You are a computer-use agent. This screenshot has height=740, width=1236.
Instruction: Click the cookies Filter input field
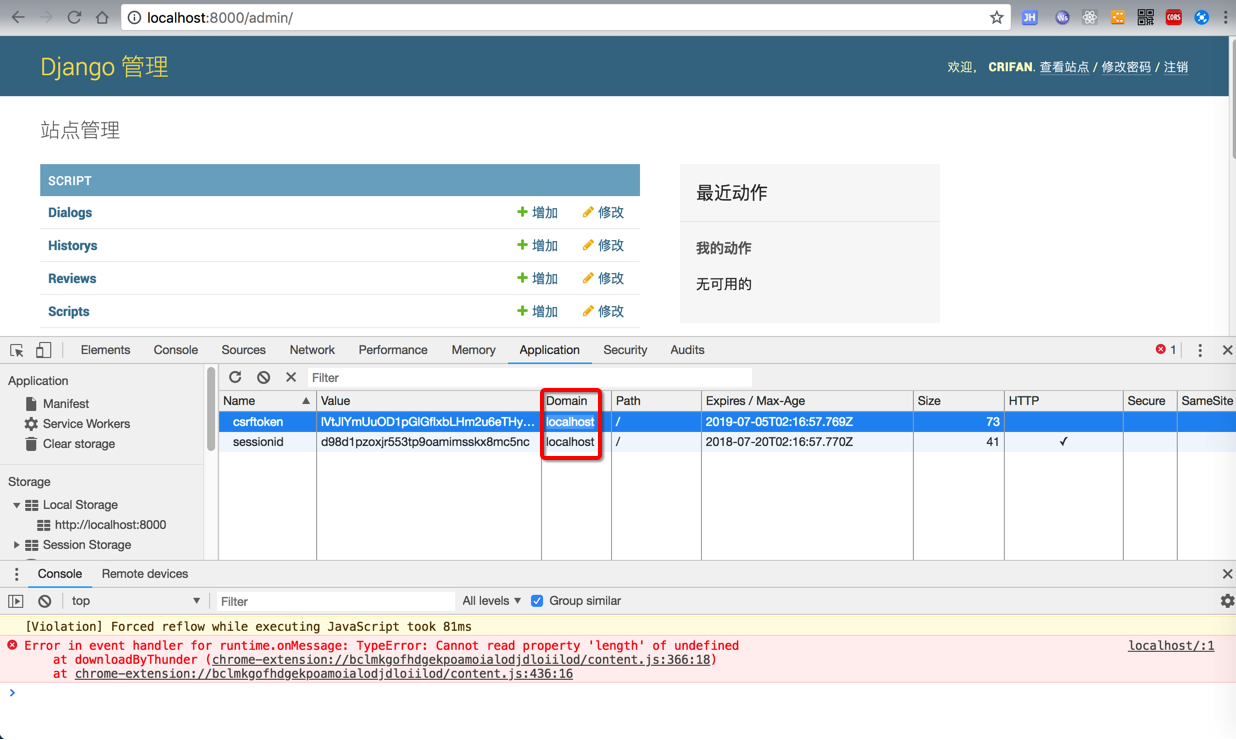pos(528,377)
